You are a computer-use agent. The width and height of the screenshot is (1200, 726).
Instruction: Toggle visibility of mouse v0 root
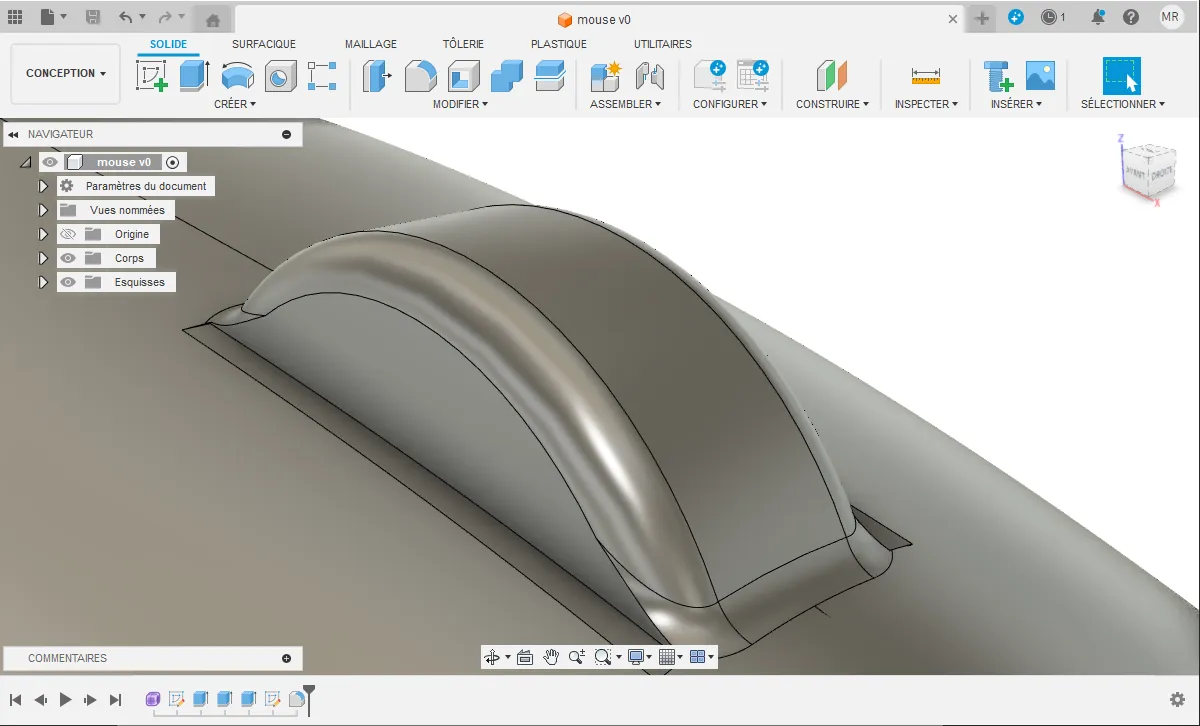pyautogui.click(x=50, y=162)
